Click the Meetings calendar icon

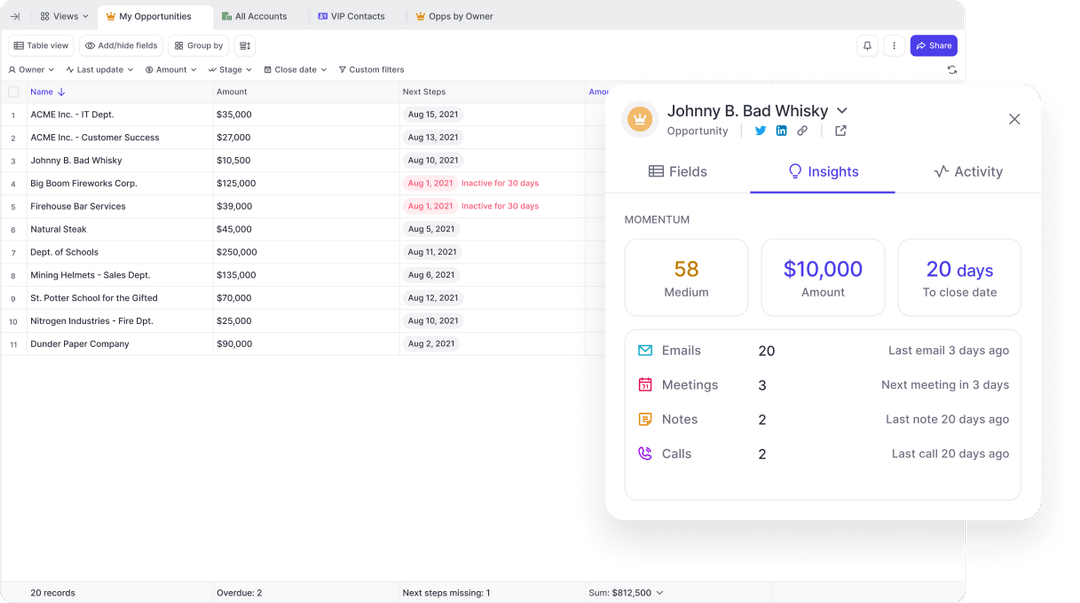(646, 384)
